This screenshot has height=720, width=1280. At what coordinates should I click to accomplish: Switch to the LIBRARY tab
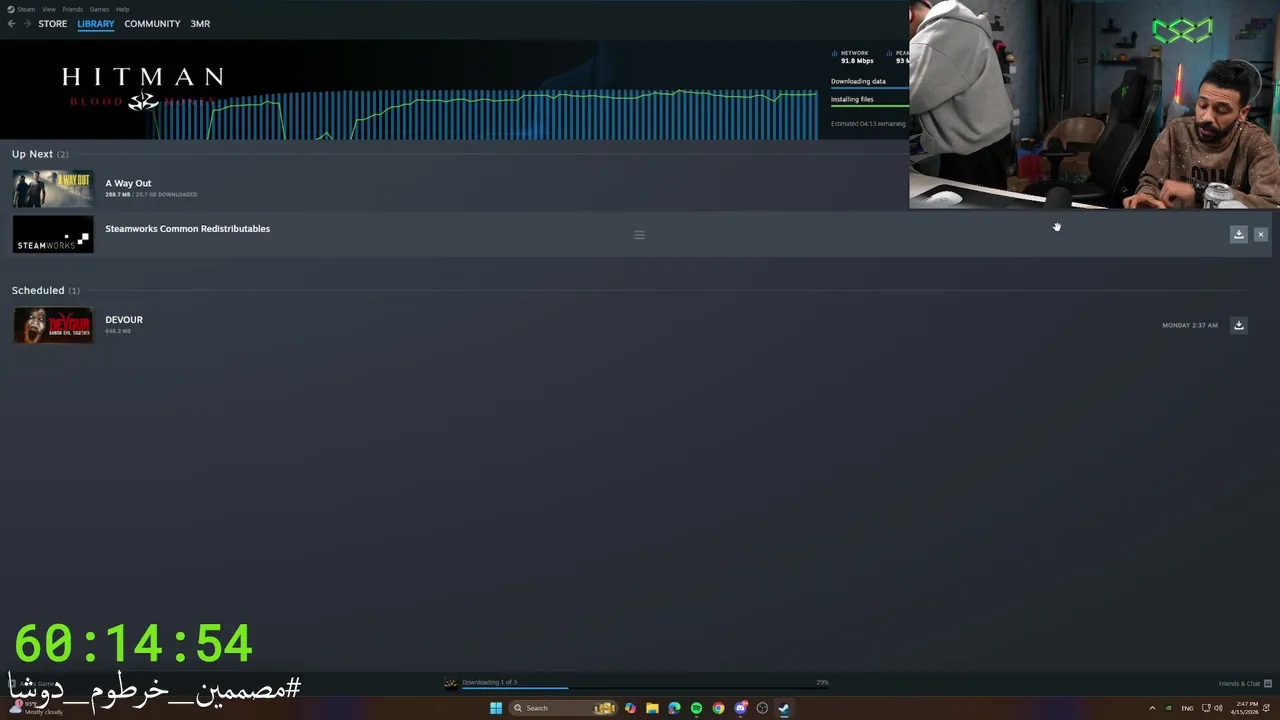96,24
